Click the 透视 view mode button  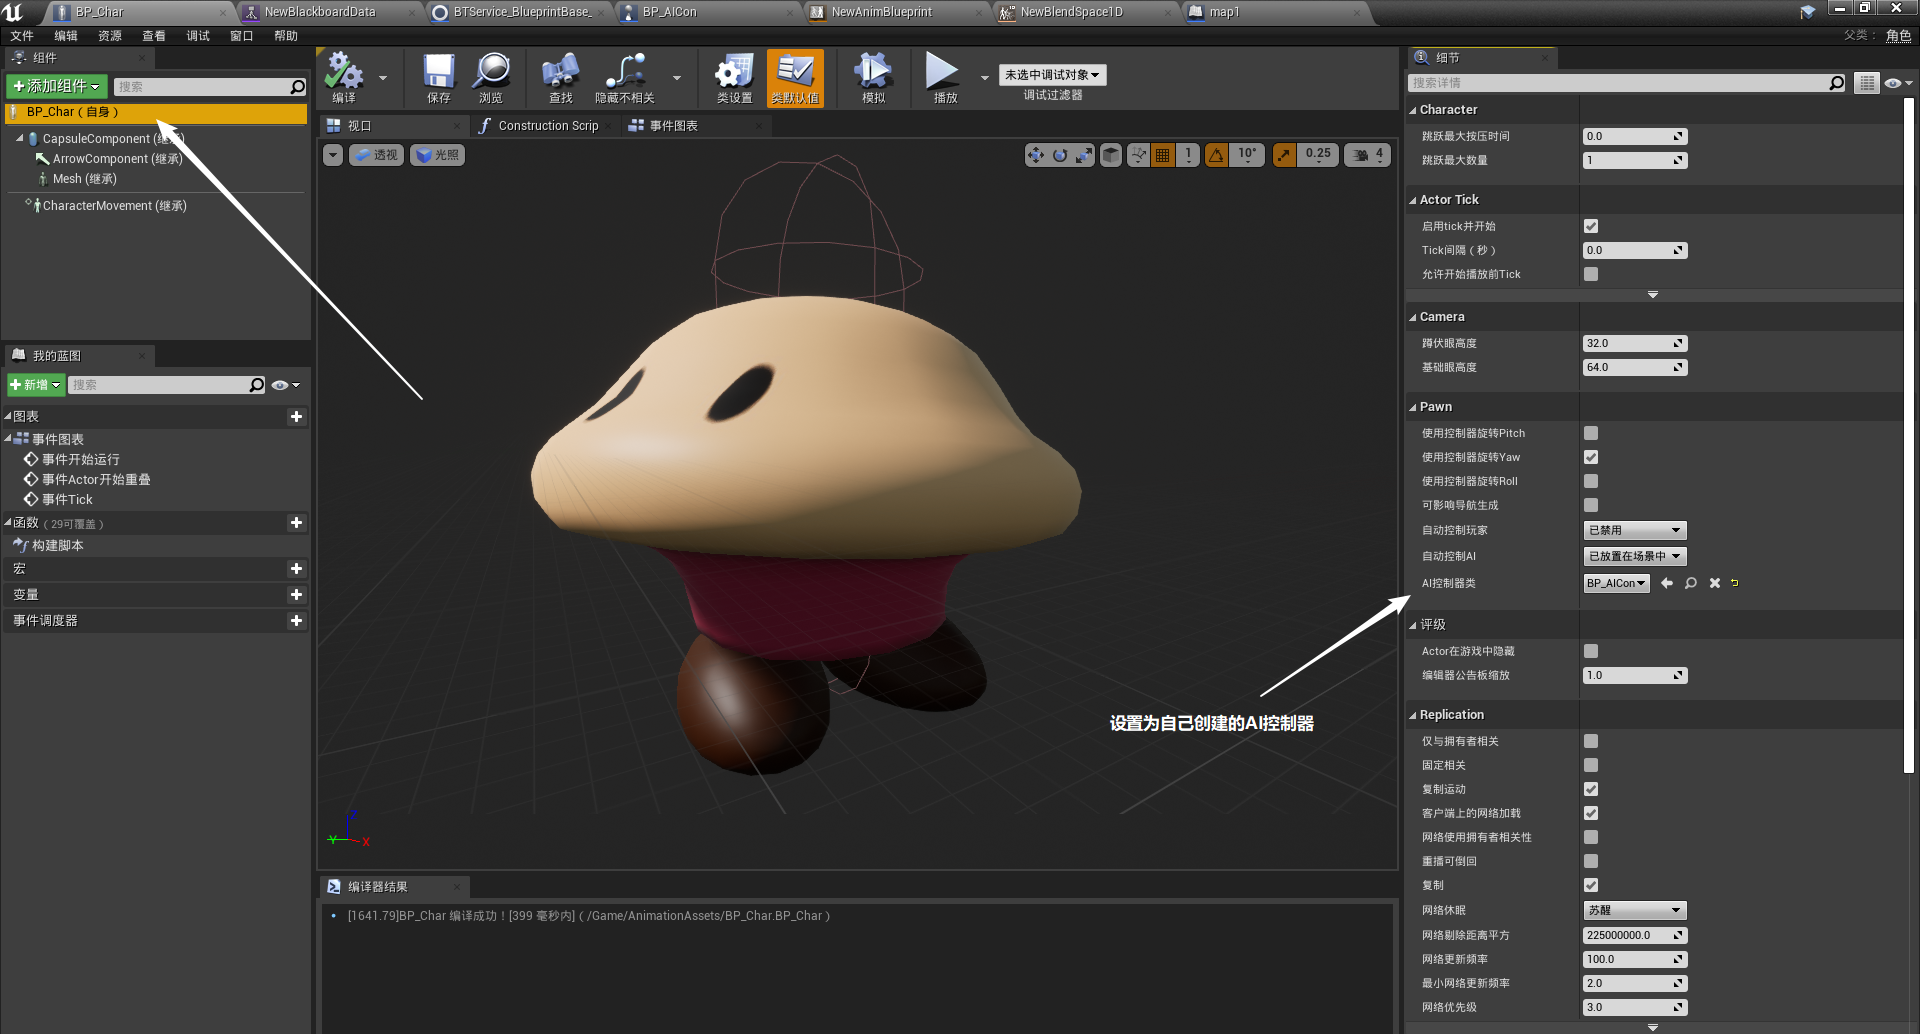[x=376, y=155]
